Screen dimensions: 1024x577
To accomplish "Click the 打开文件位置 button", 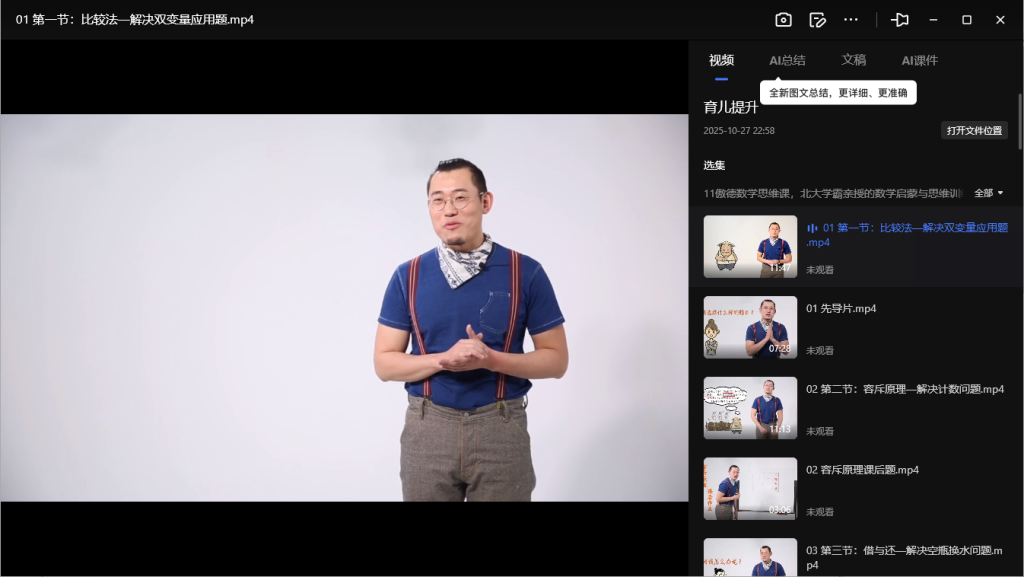I will (x=974, y=131).
